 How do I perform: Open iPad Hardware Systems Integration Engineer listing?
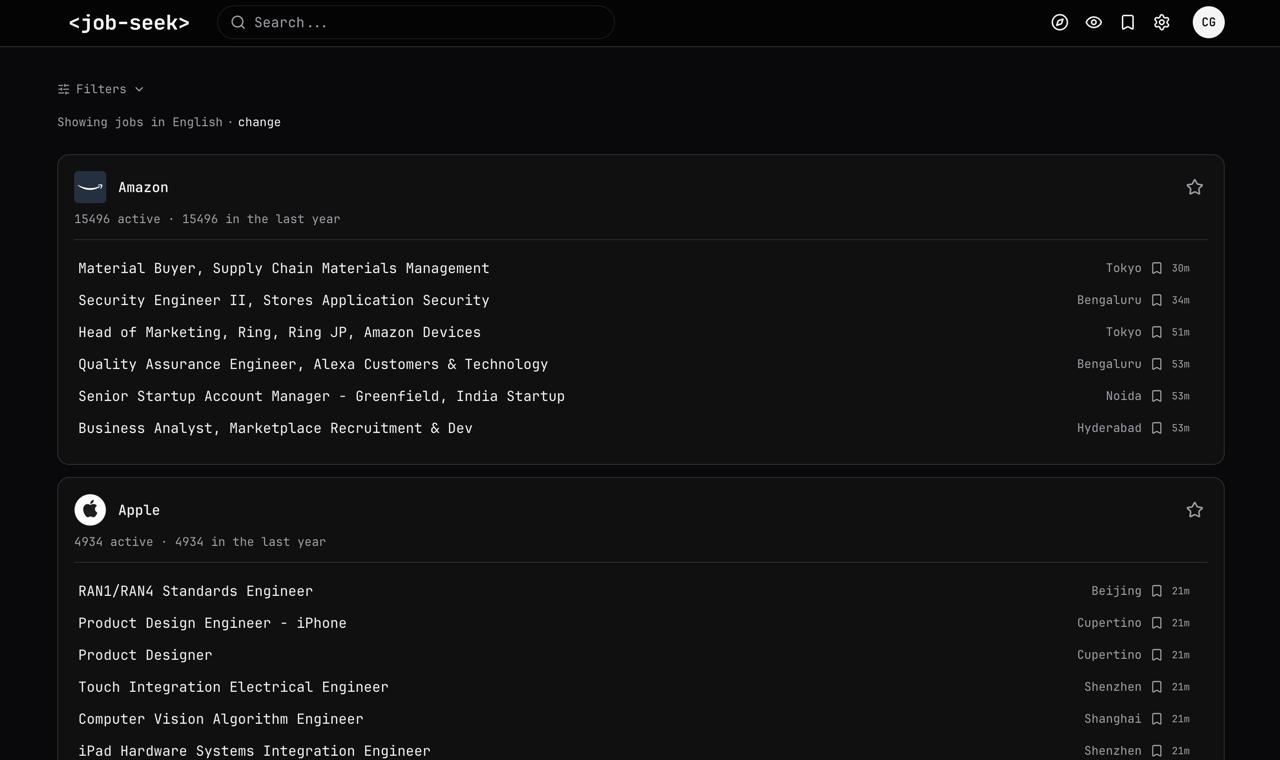coord(254,751)
